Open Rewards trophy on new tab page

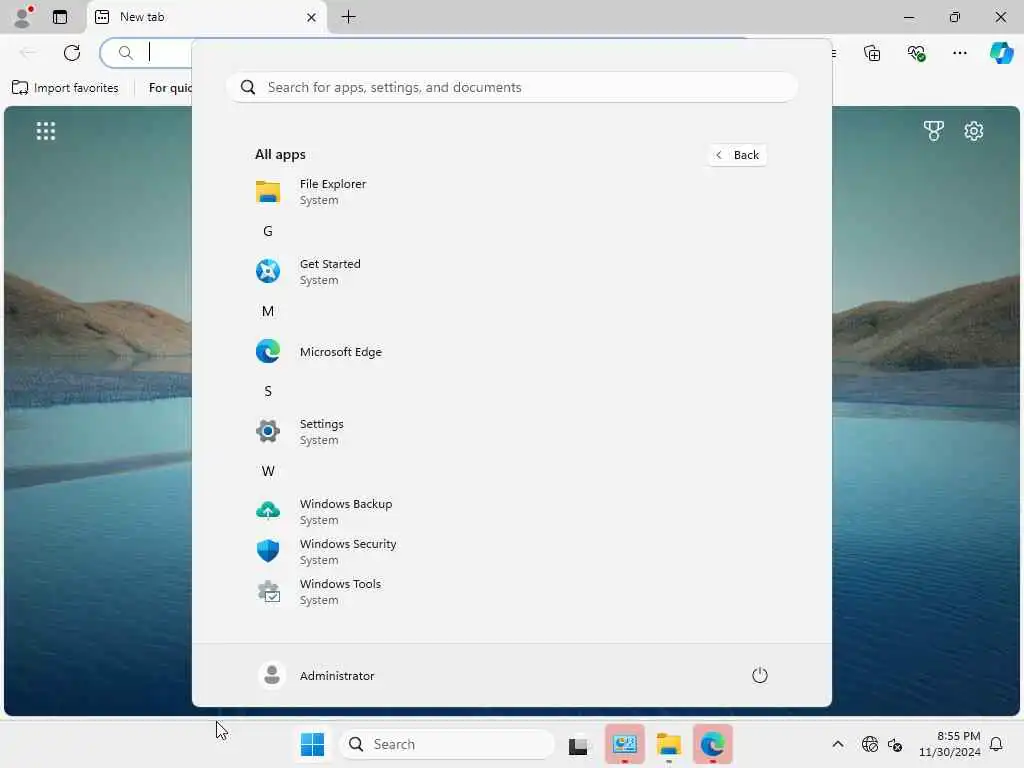pos(934,131)
